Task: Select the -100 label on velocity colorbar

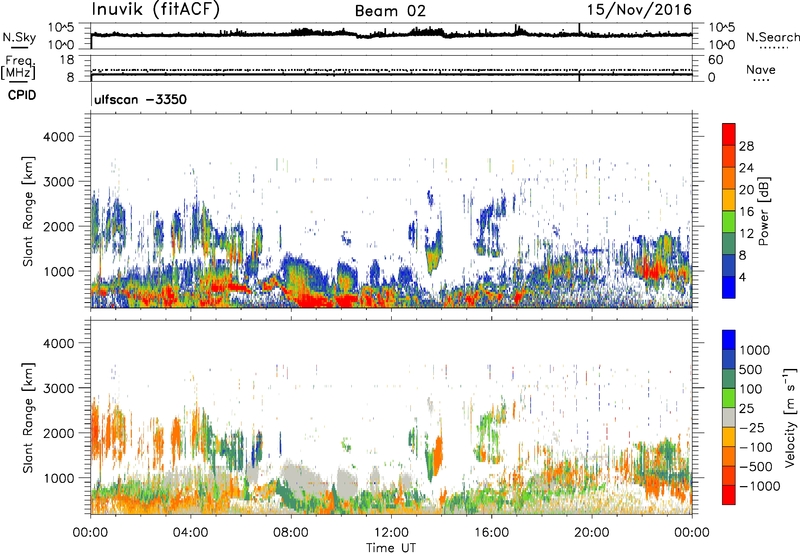Action: [756, 447]
